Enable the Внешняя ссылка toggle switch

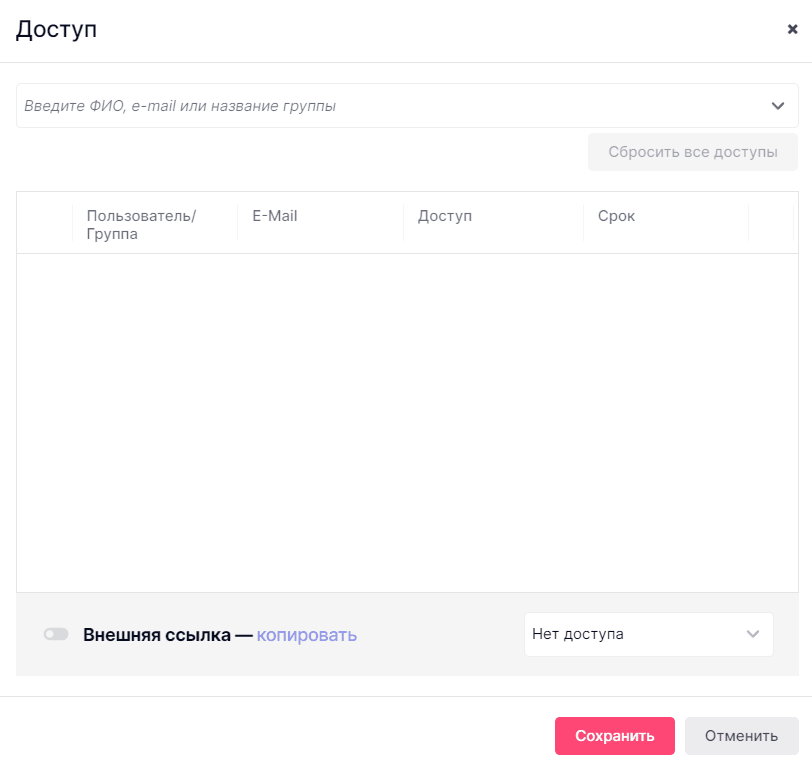click(x=56, y=634)
